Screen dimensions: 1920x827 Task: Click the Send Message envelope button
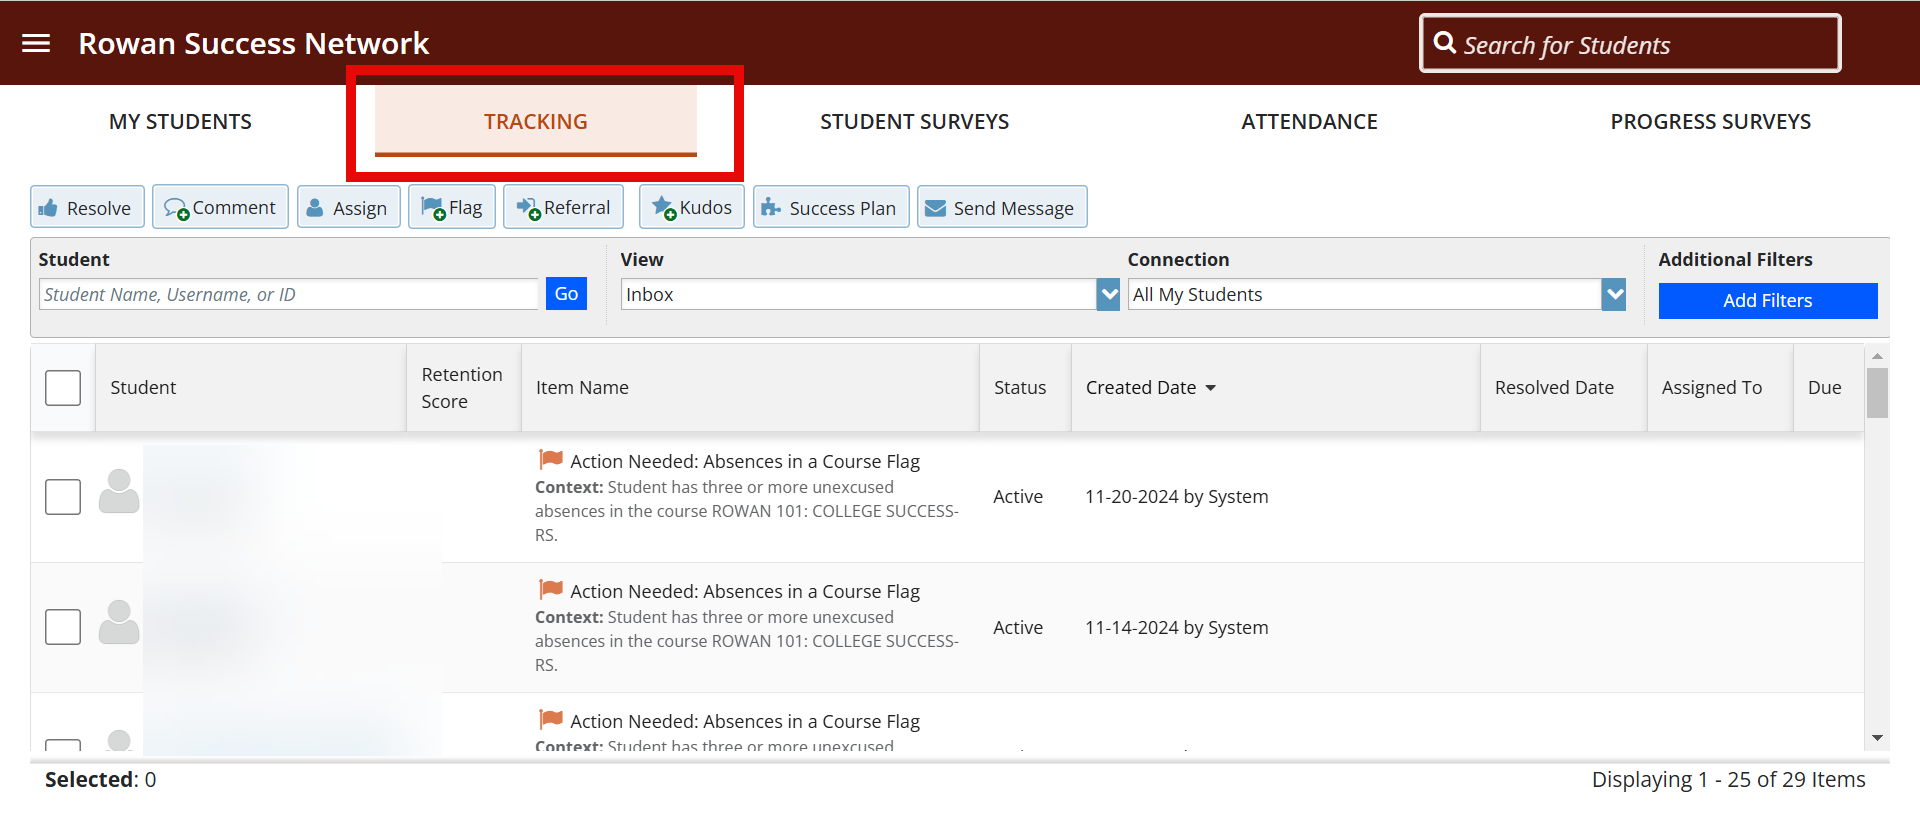point(1002,207)
